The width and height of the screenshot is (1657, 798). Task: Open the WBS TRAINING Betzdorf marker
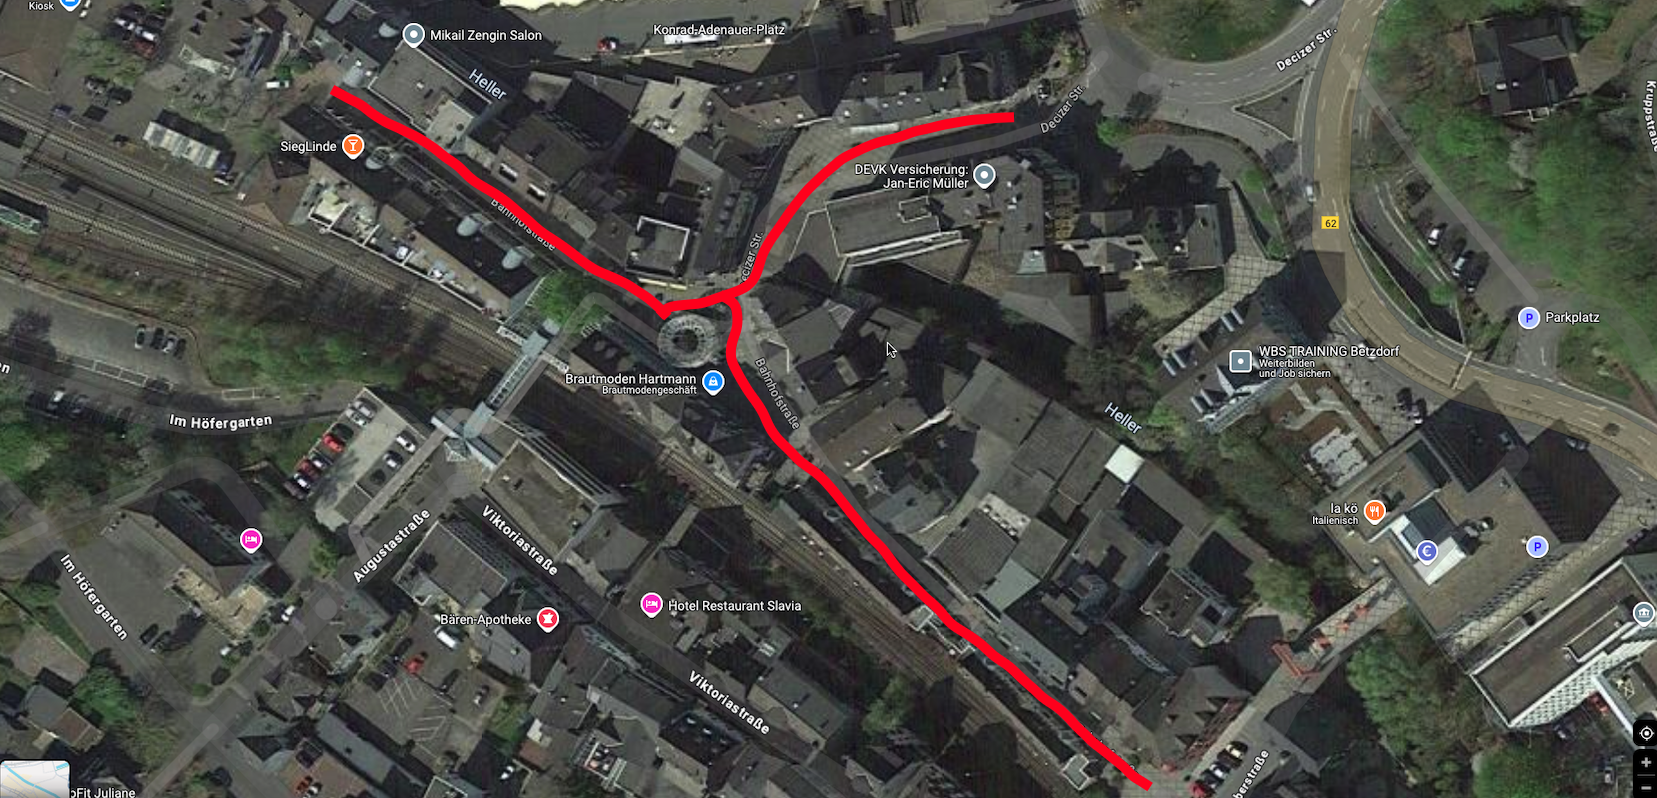pos(1240,361)
